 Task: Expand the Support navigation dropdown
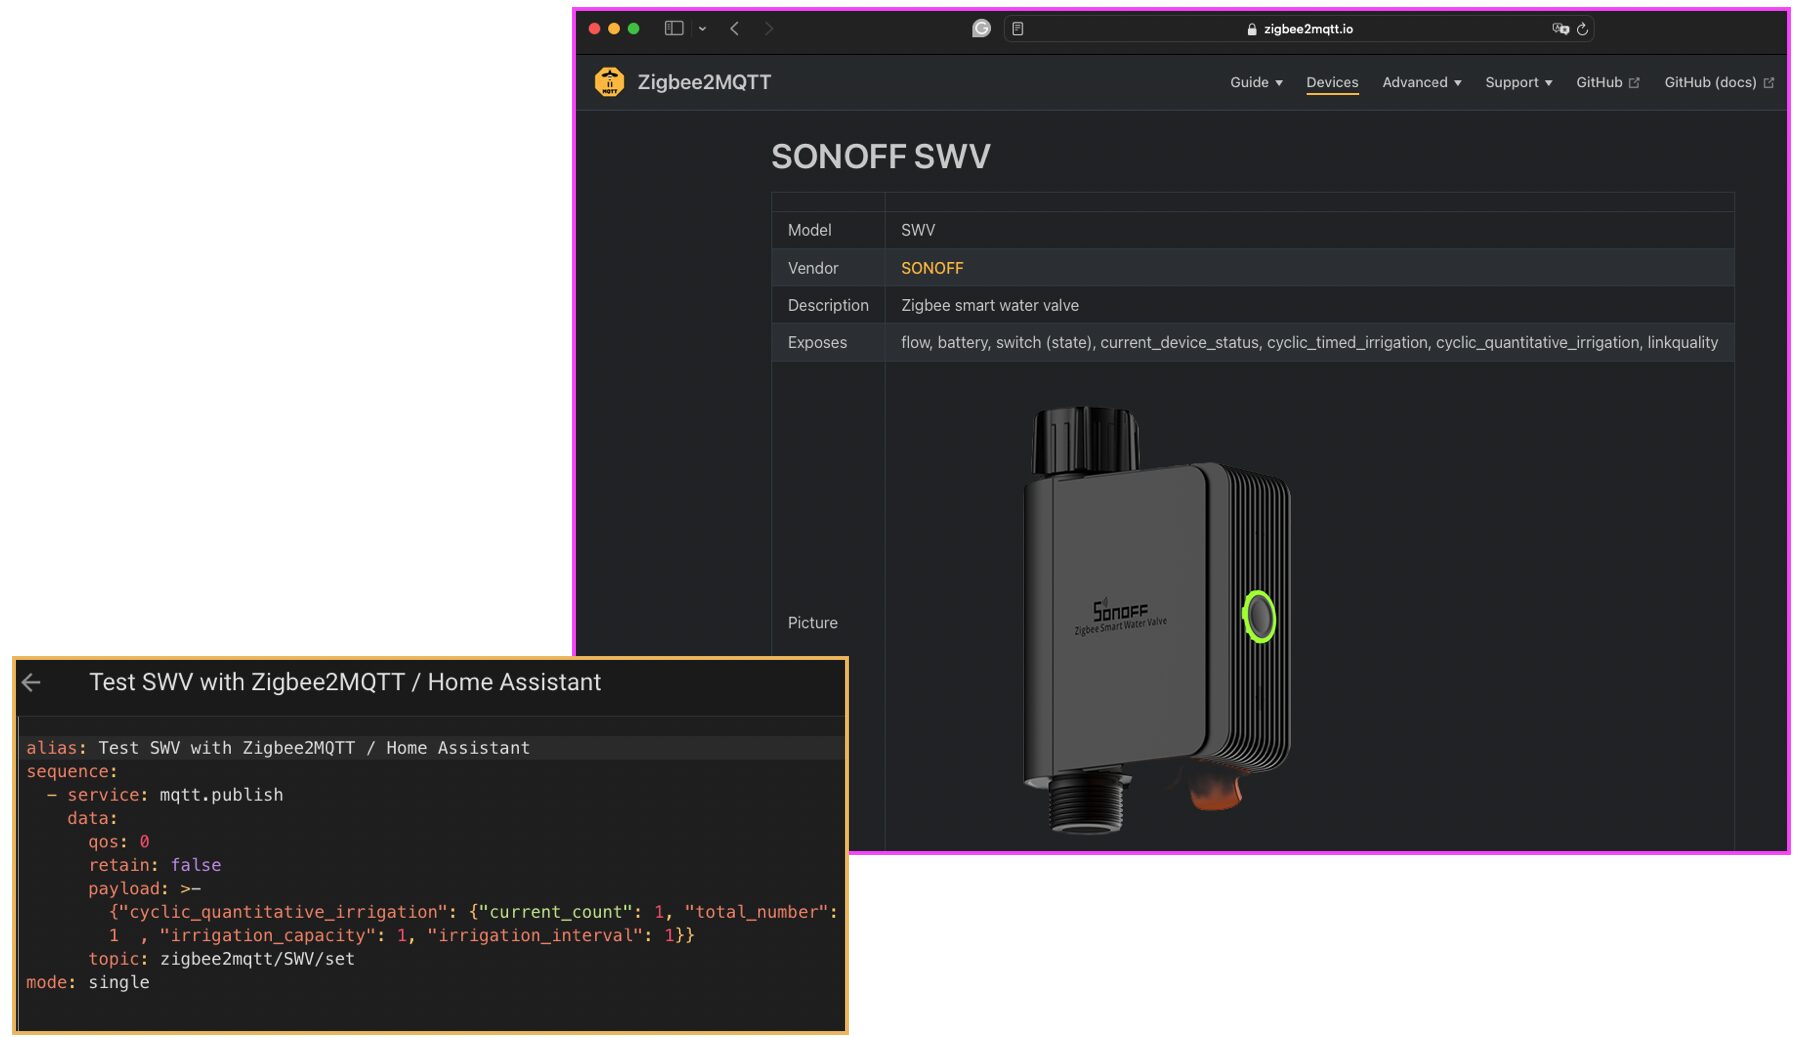click(1518, 82)
